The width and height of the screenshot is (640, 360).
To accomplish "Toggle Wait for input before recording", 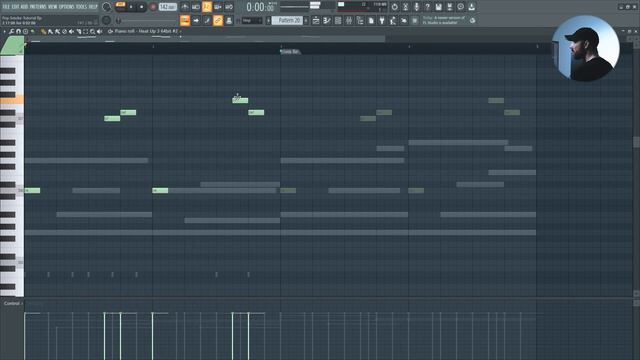I will [x=196, y=7].
